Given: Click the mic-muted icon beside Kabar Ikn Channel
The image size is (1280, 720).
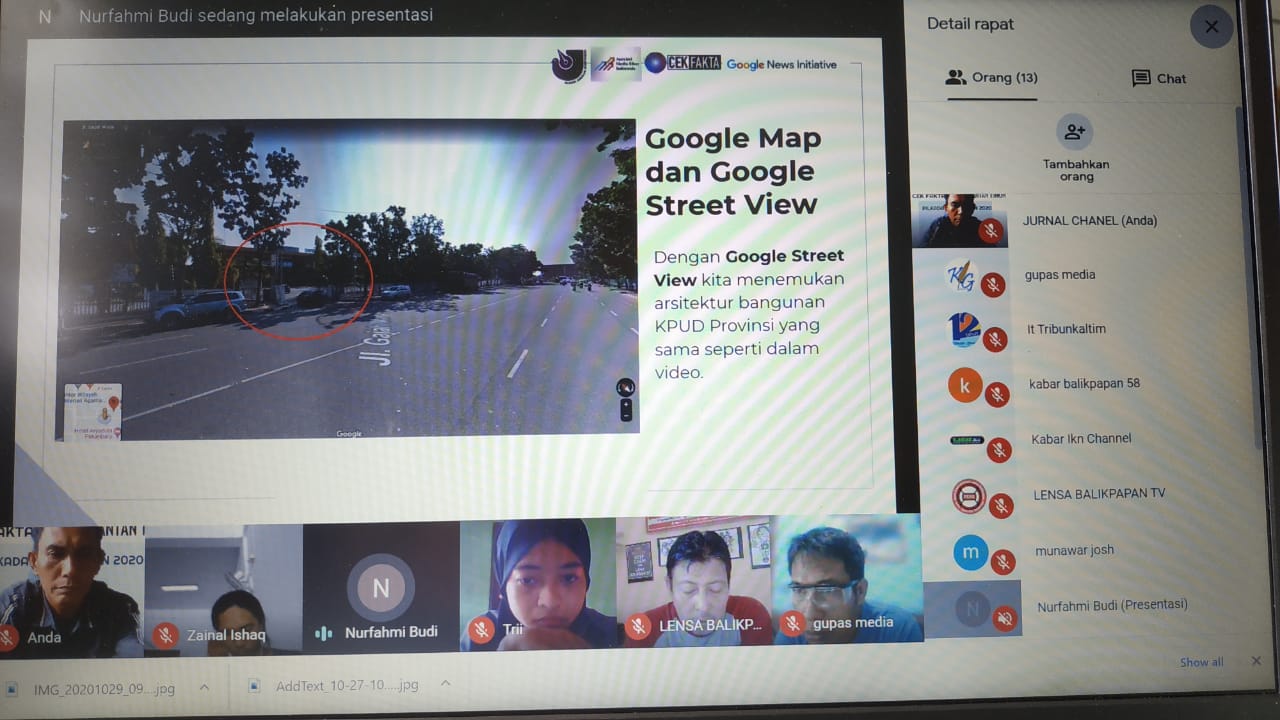Looking at the screenshot, I should pos(998,451).
